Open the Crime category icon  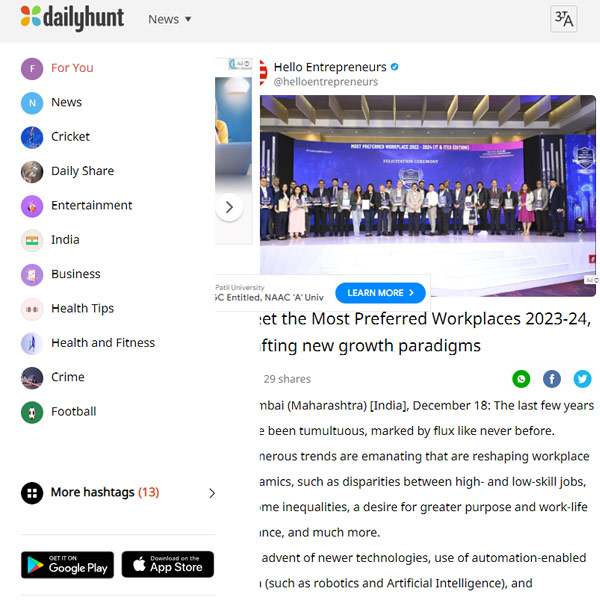(32, 378)
